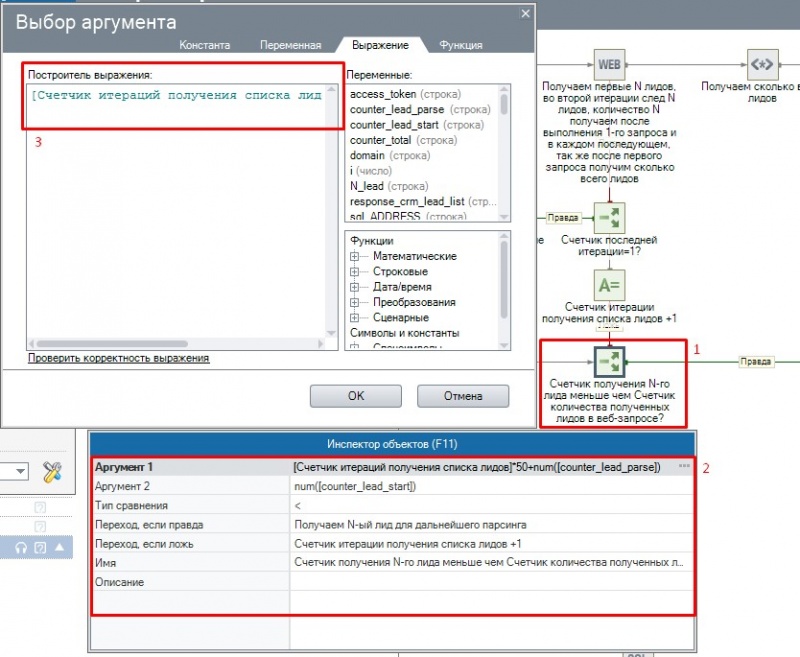800x657 pixels.
Task: Click the ellipsis button in Аргумент 1 row
Action: click(684, 466)
